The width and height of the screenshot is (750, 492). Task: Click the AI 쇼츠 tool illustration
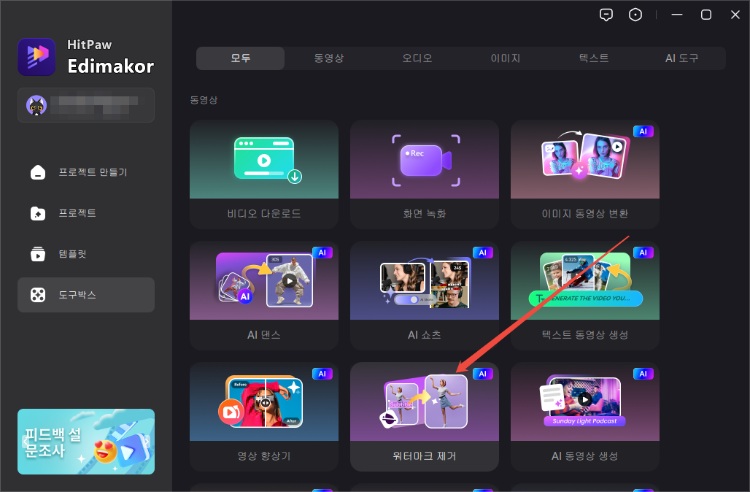424,281
